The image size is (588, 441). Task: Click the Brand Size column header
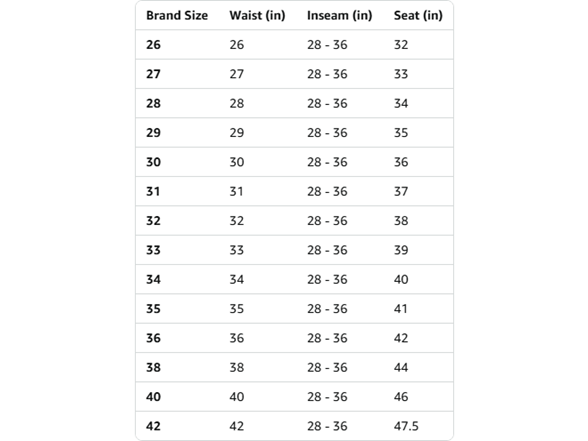point(177,15)
